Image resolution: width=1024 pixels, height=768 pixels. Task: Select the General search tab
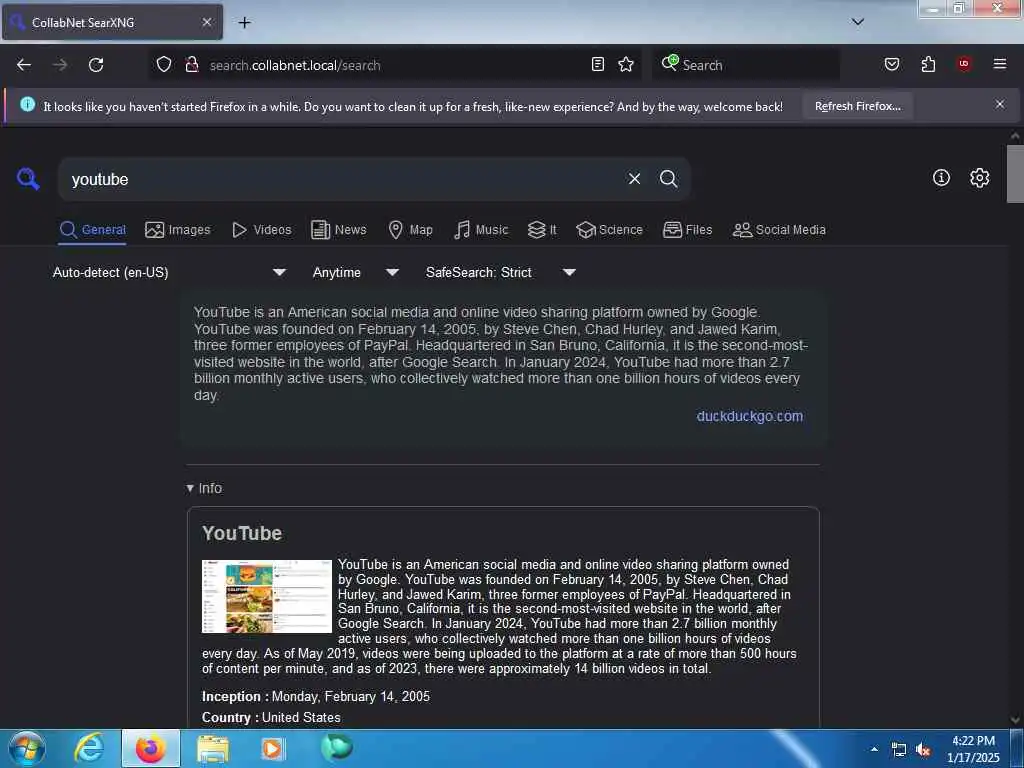pos(92,230)
